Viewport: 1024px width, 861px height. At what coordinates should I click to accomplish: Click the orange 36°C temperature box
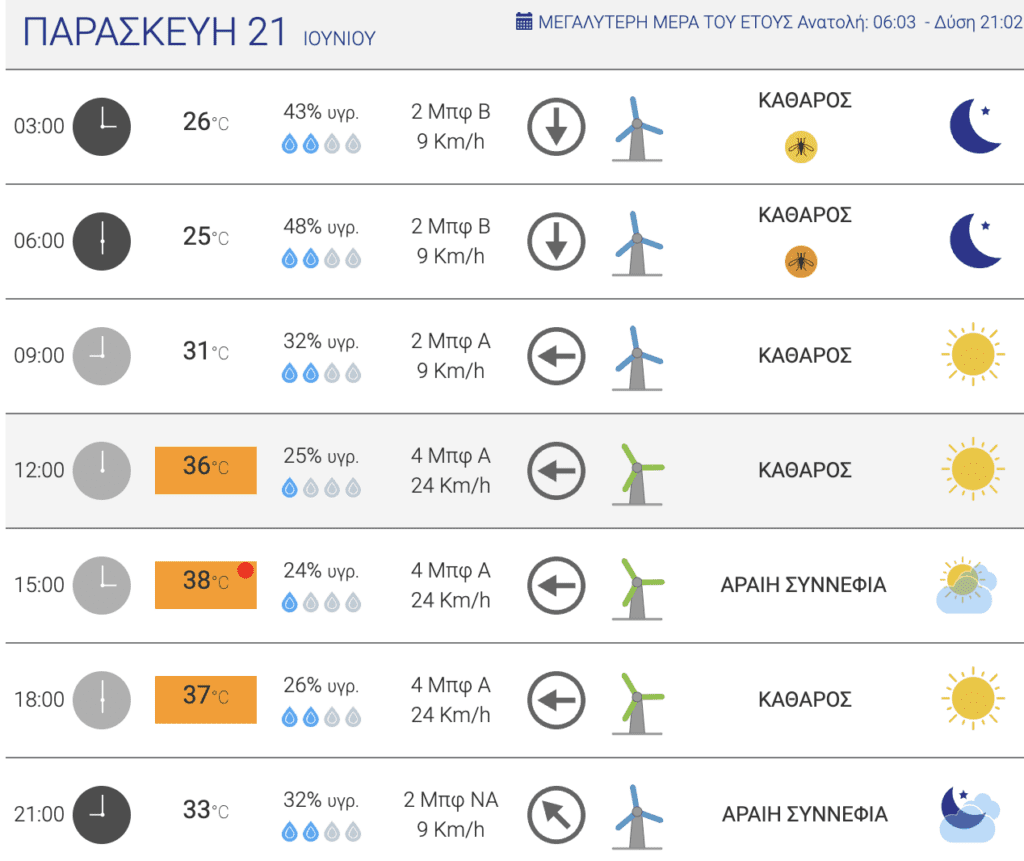point(206,470)
